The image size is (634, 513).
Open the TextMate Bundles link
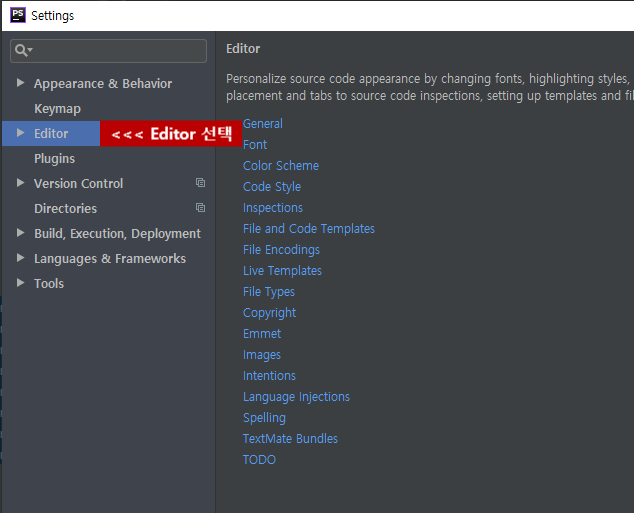(x=290, y=439)
